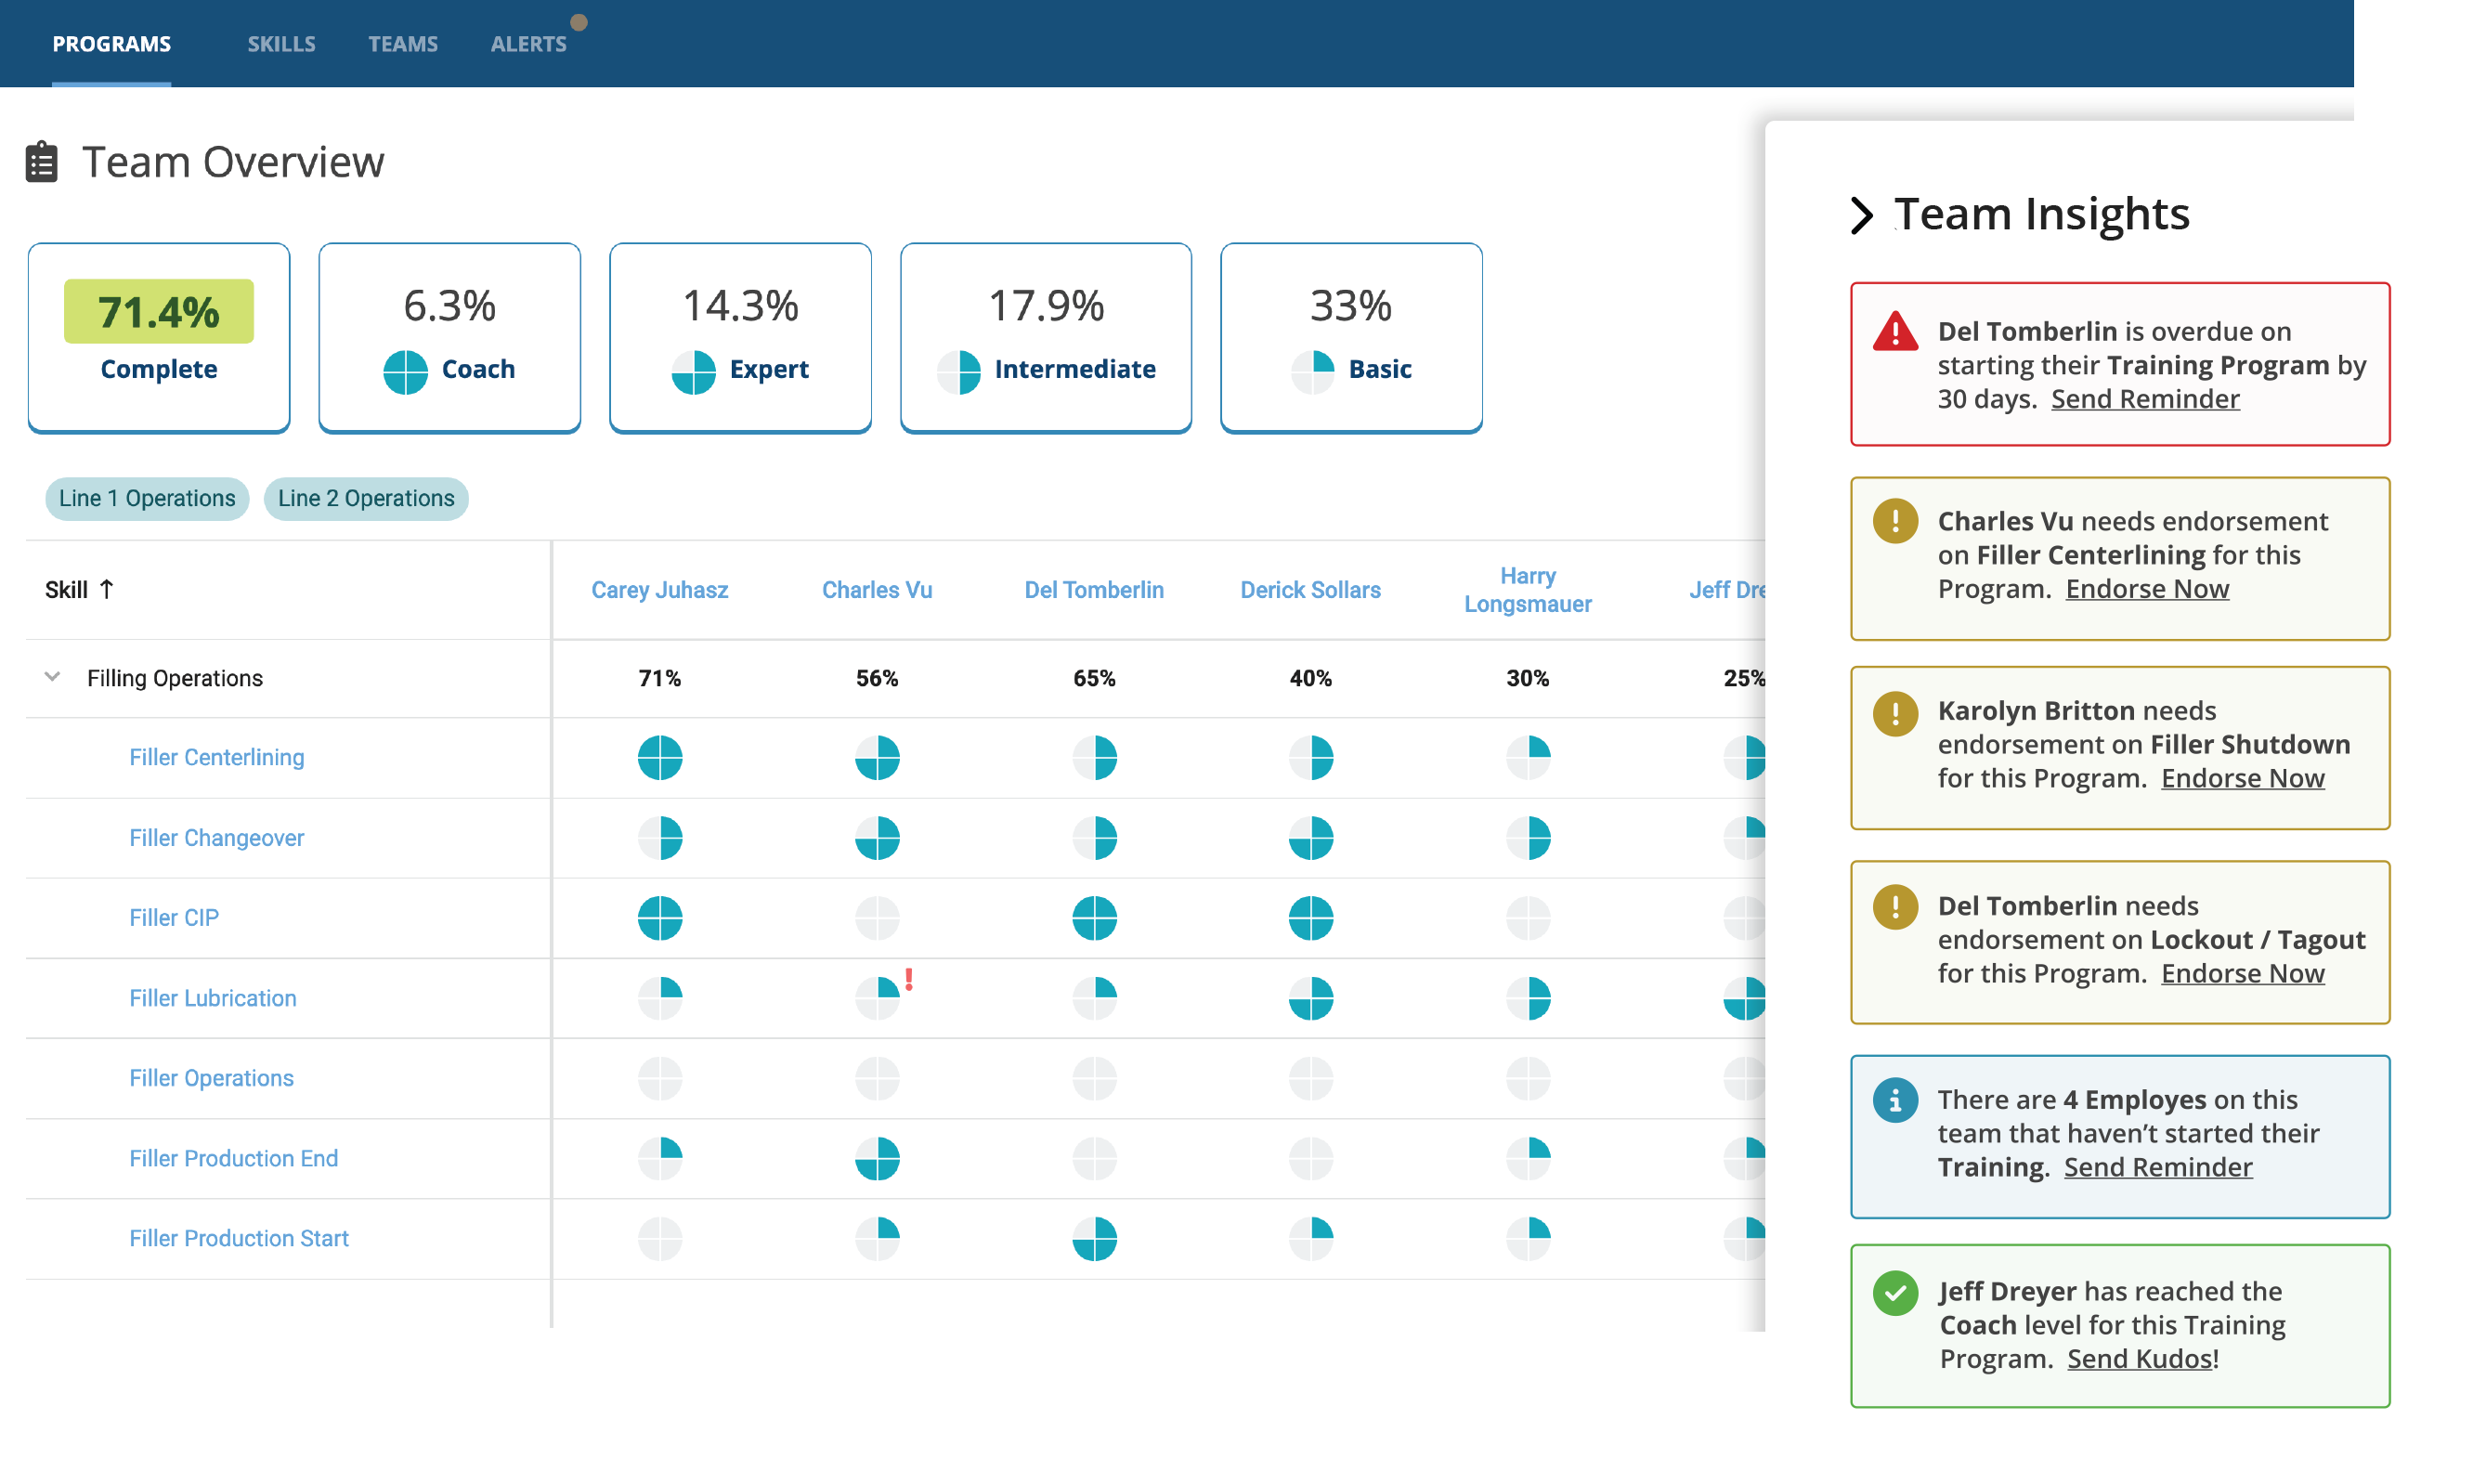Collapse the Filling Operations group
This screenshot has width=2473, height=1484.
tap(53, 677)
